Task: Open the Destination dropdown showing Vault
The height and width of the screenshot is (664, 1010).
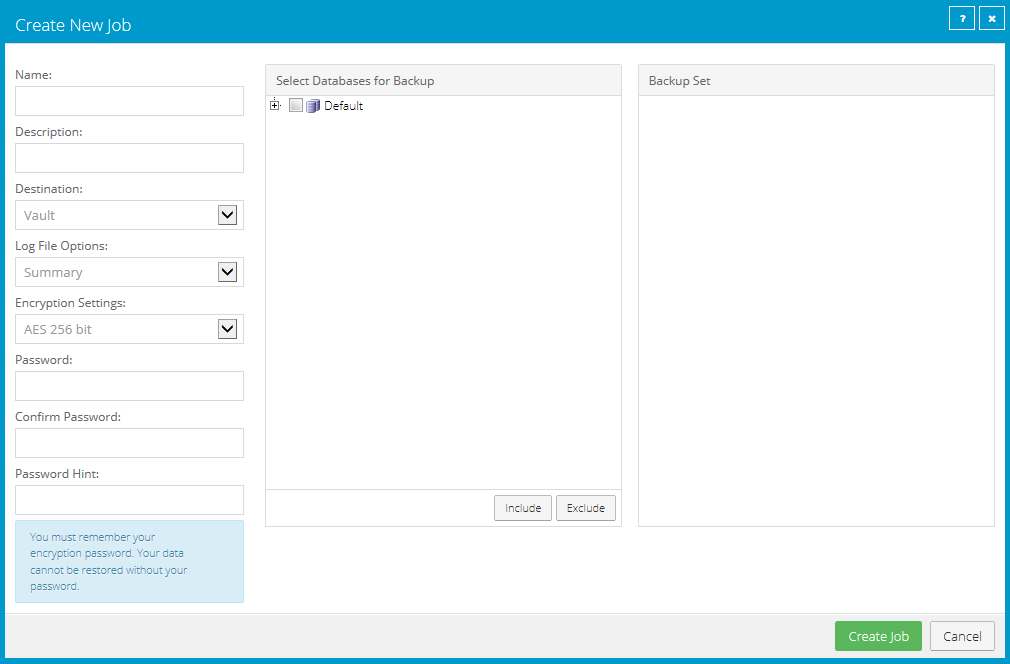Action: [129, 214]
